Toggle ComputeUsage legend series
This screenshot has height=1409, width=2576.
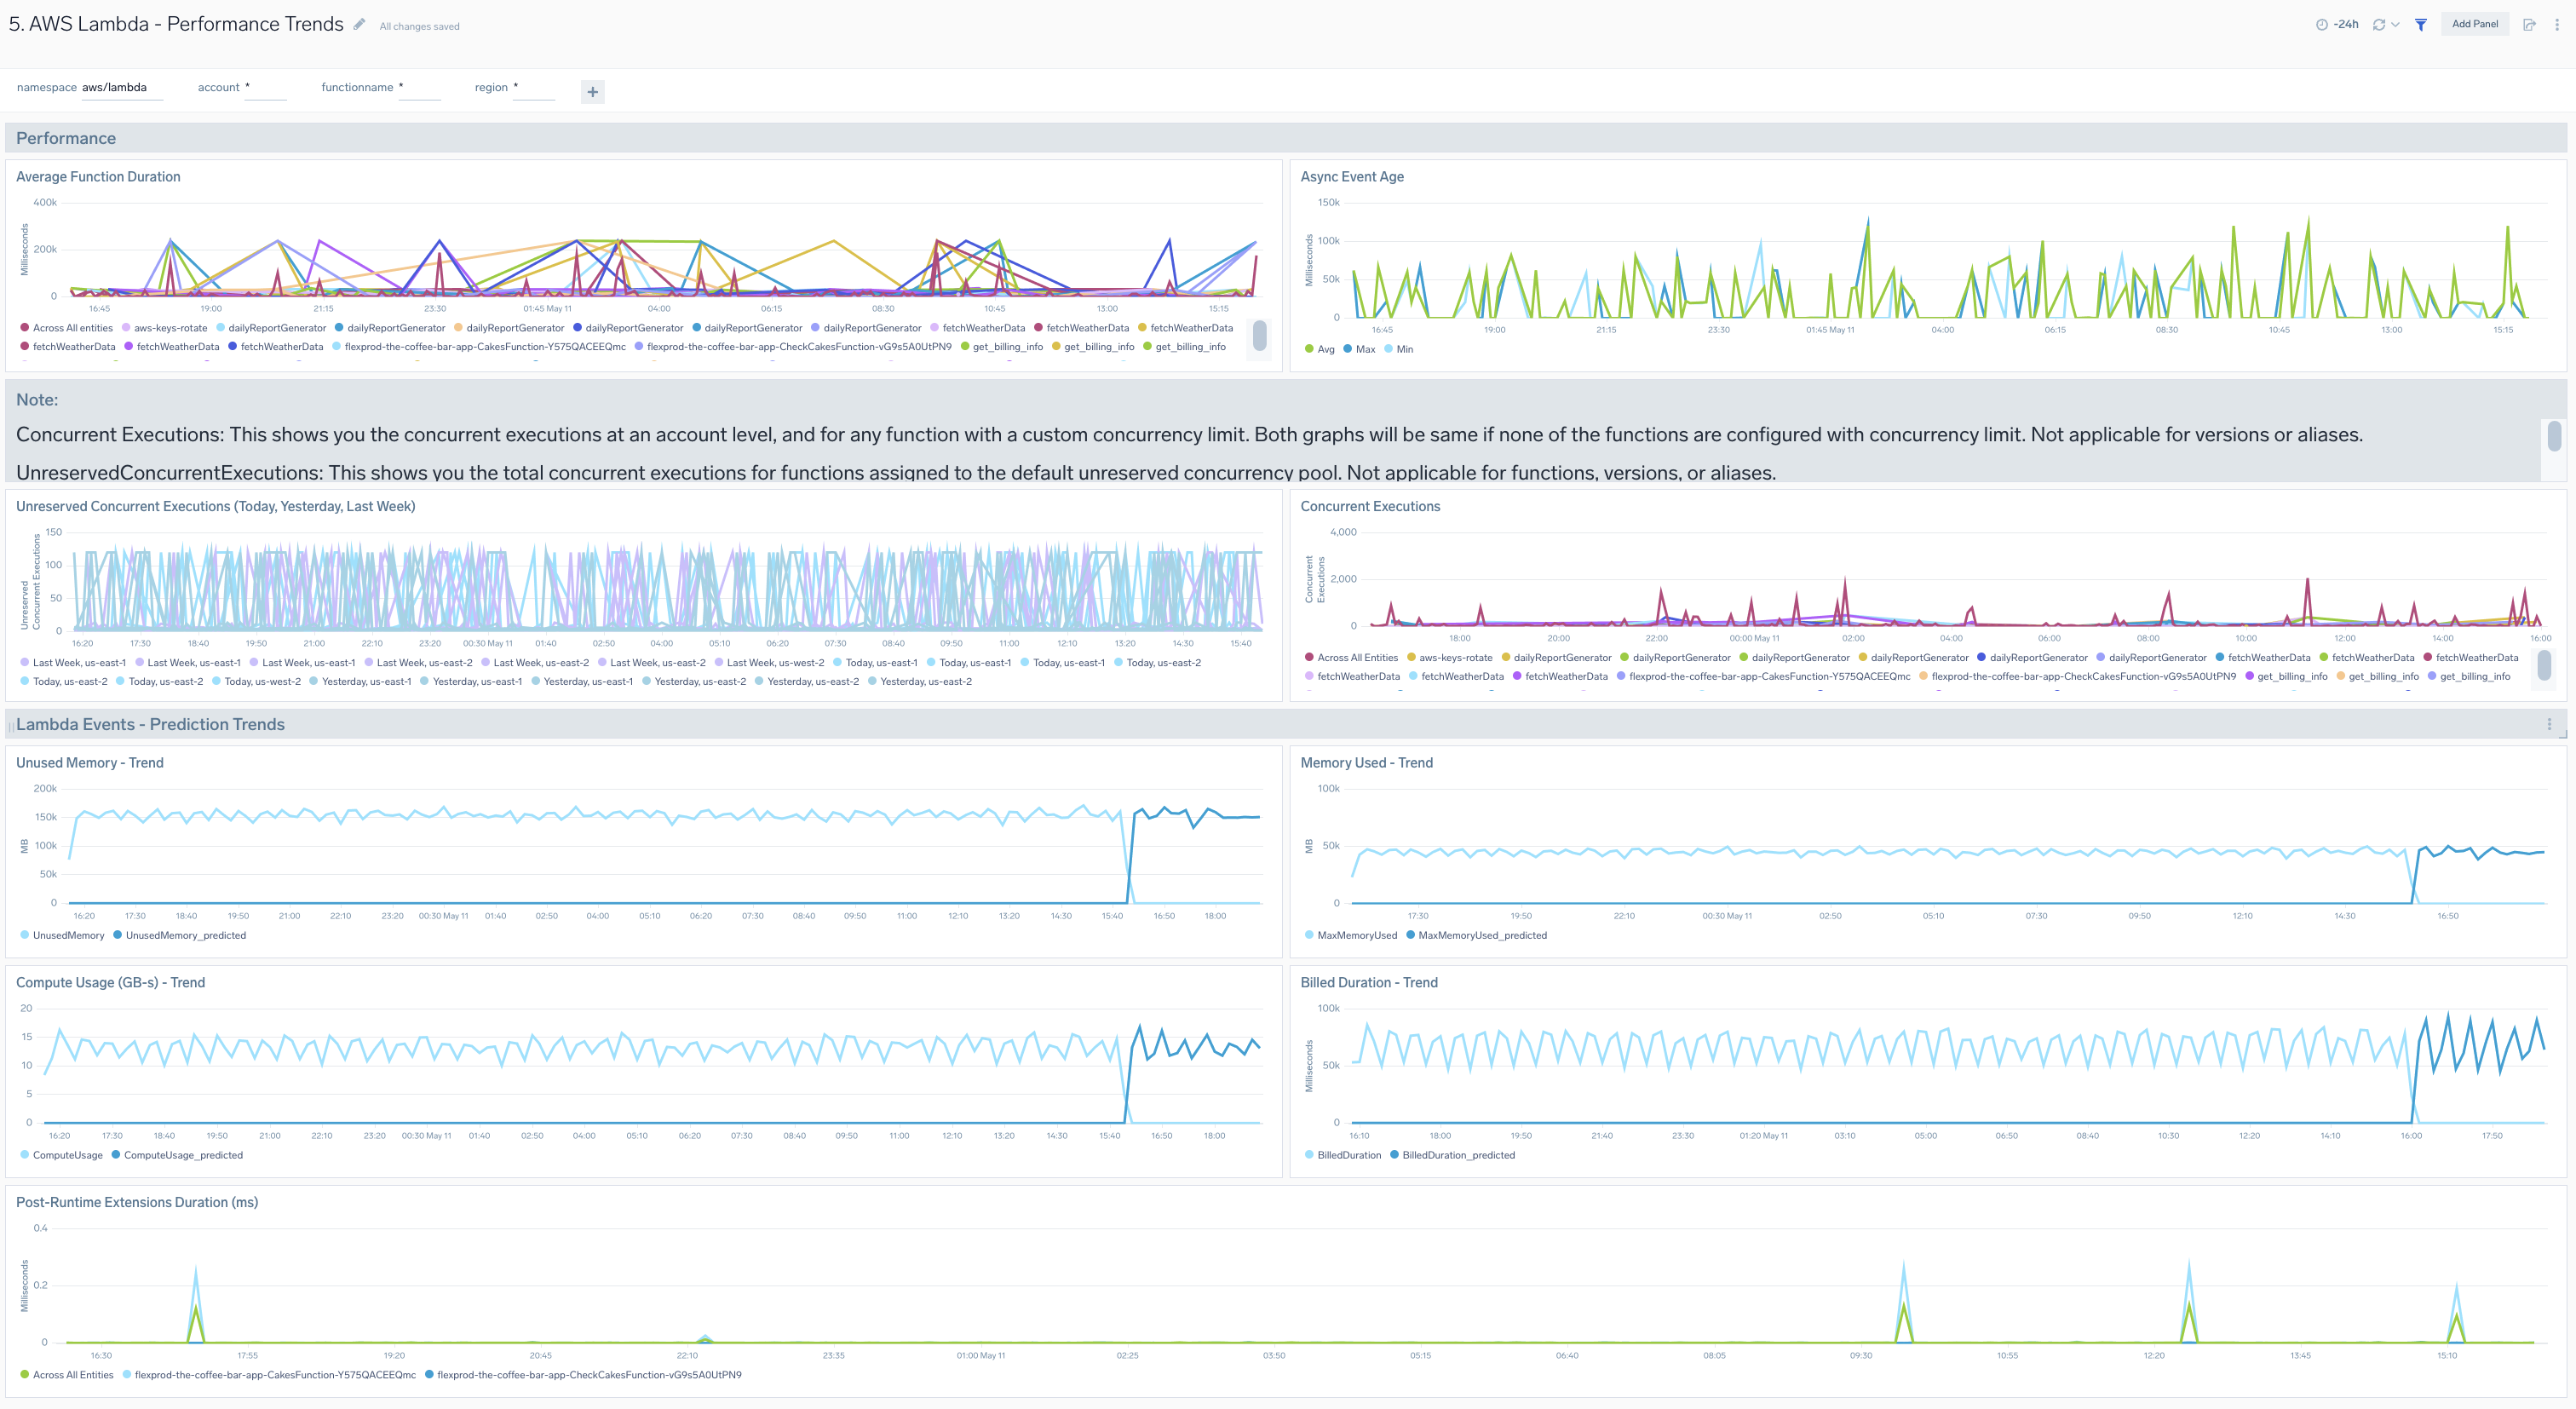coord(61,1155)
